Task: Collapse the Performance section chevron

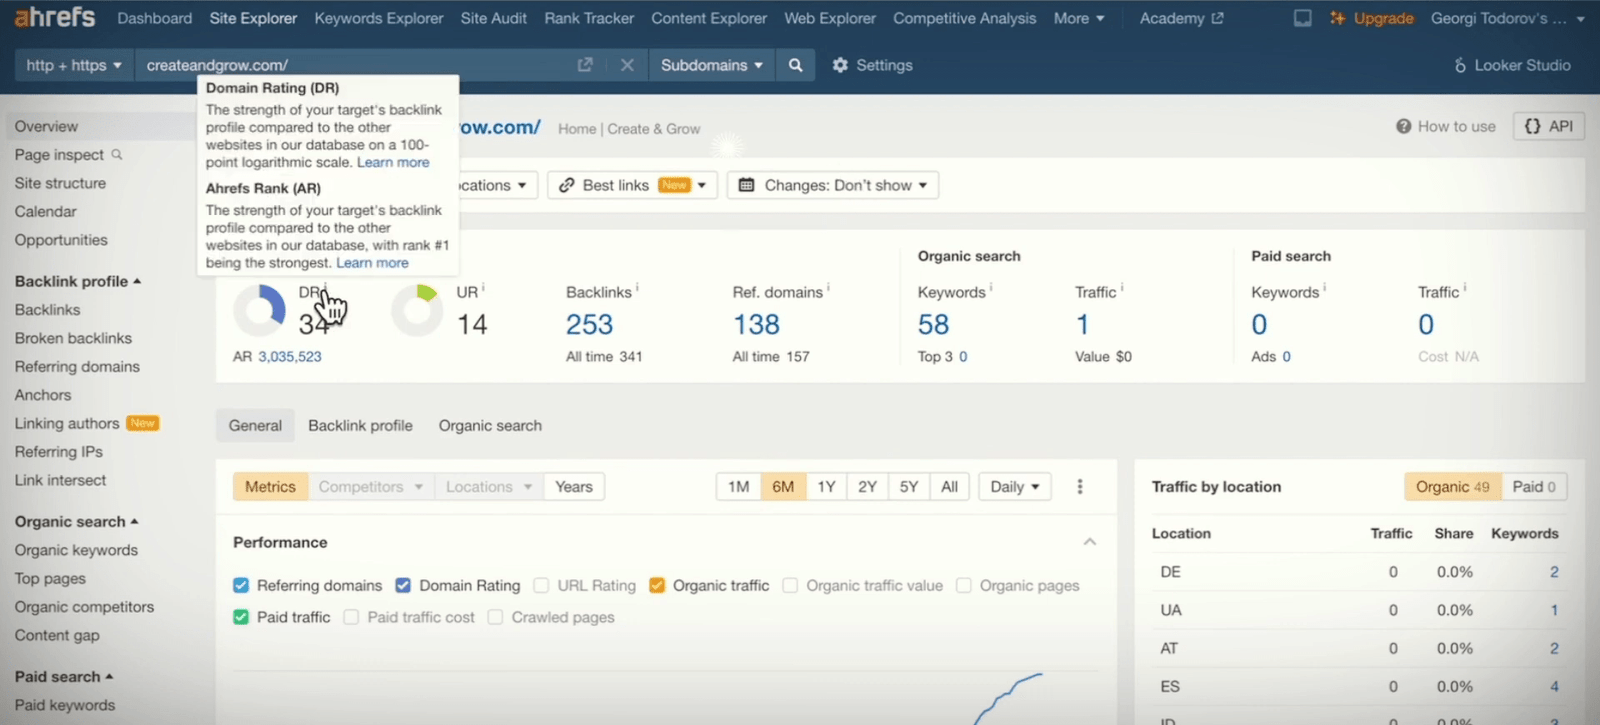Action: click(x=1090, y=542)
